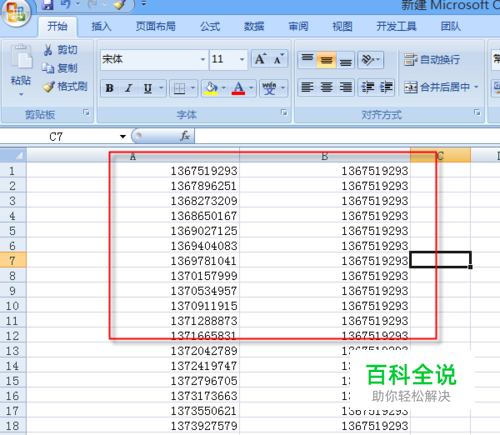500x435 pixels.
Task: Align cell content to the top
Action: 307,60
